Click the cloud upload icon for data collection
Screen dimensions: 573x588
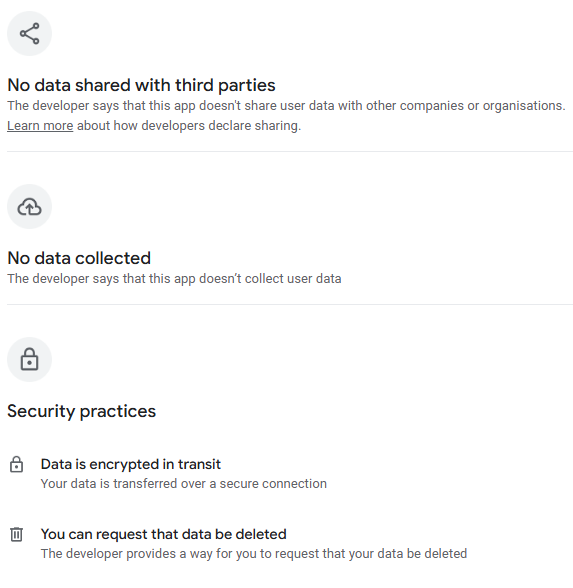pyautogui.click(x=29, y=207)
